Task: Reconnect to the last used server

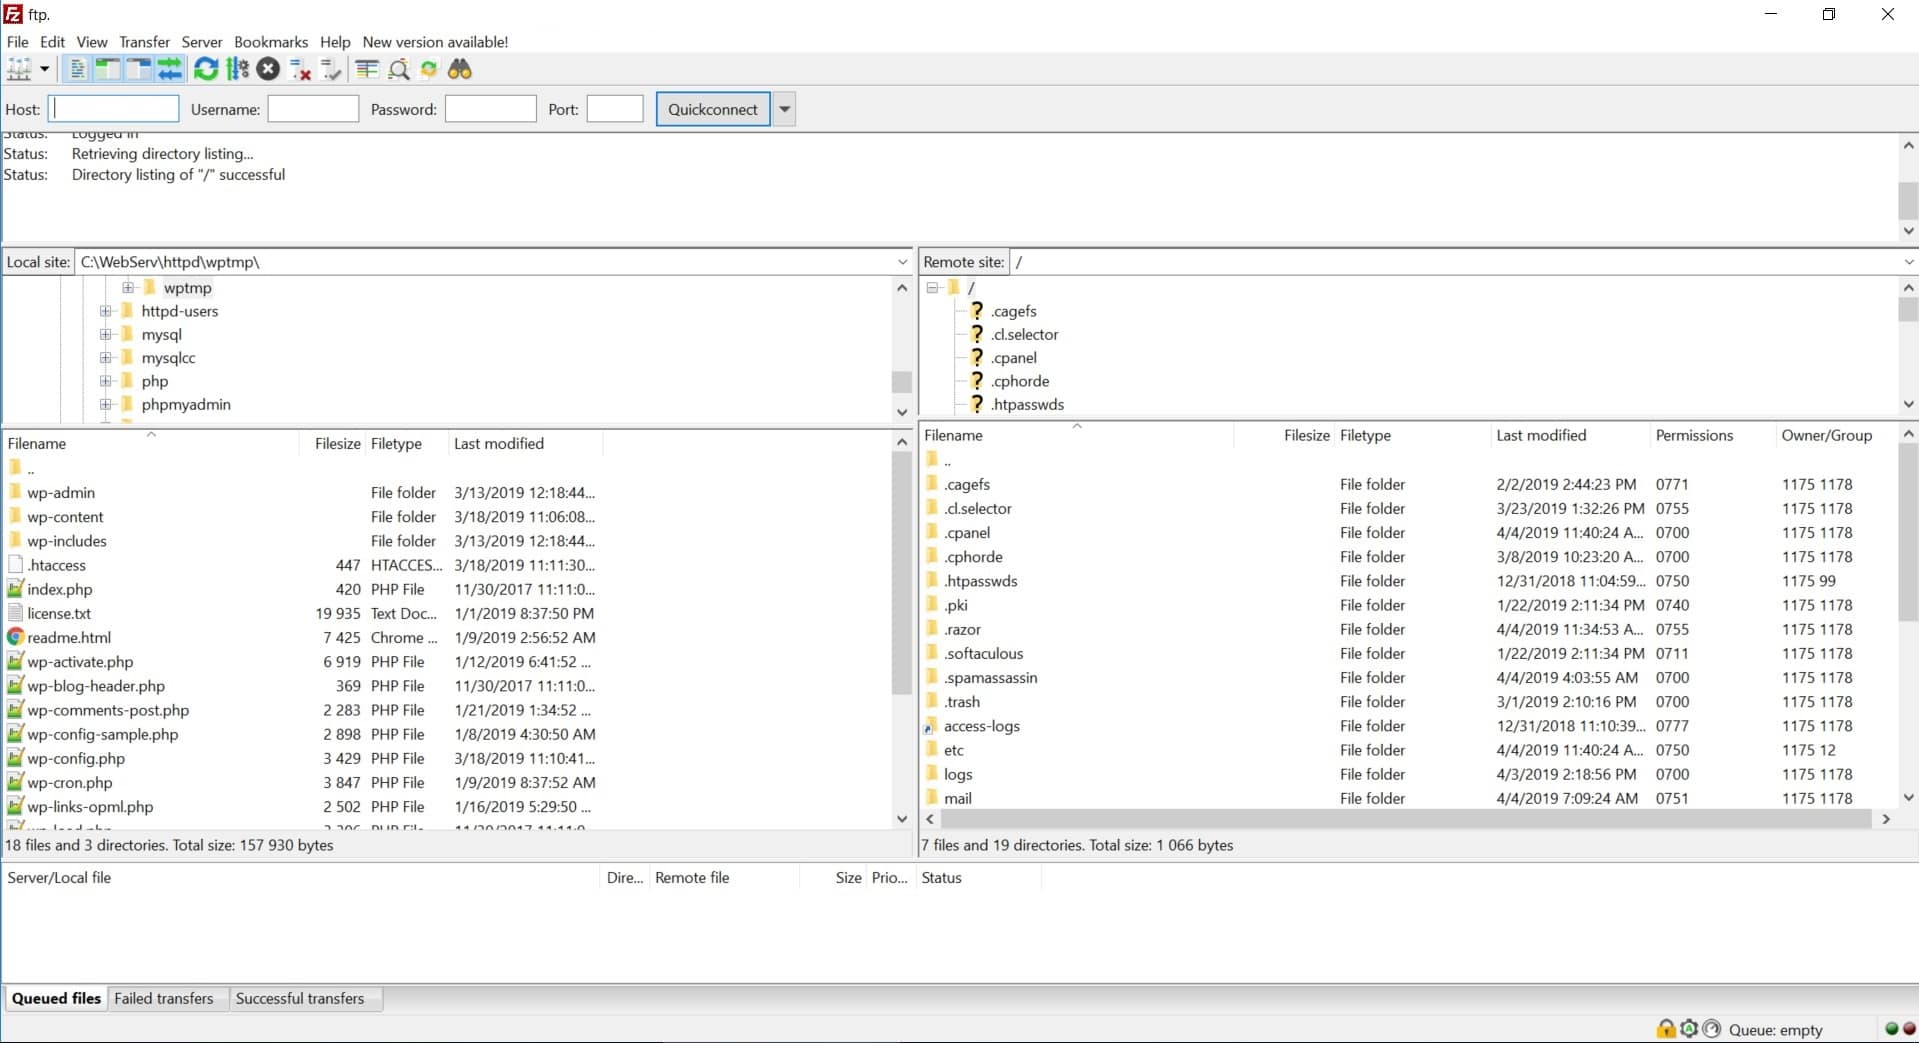Action: (x=330, y=68)
